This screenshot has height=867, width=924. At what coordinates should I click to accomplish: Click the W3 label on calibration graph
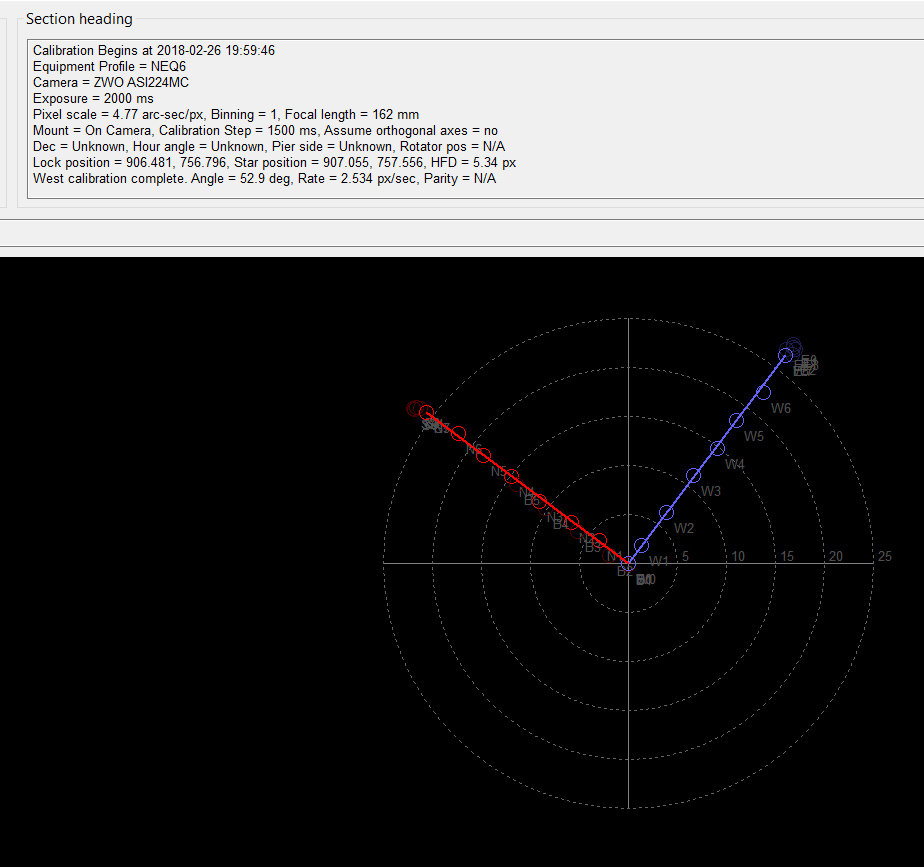pyautogui.click(x=711, y=491)
